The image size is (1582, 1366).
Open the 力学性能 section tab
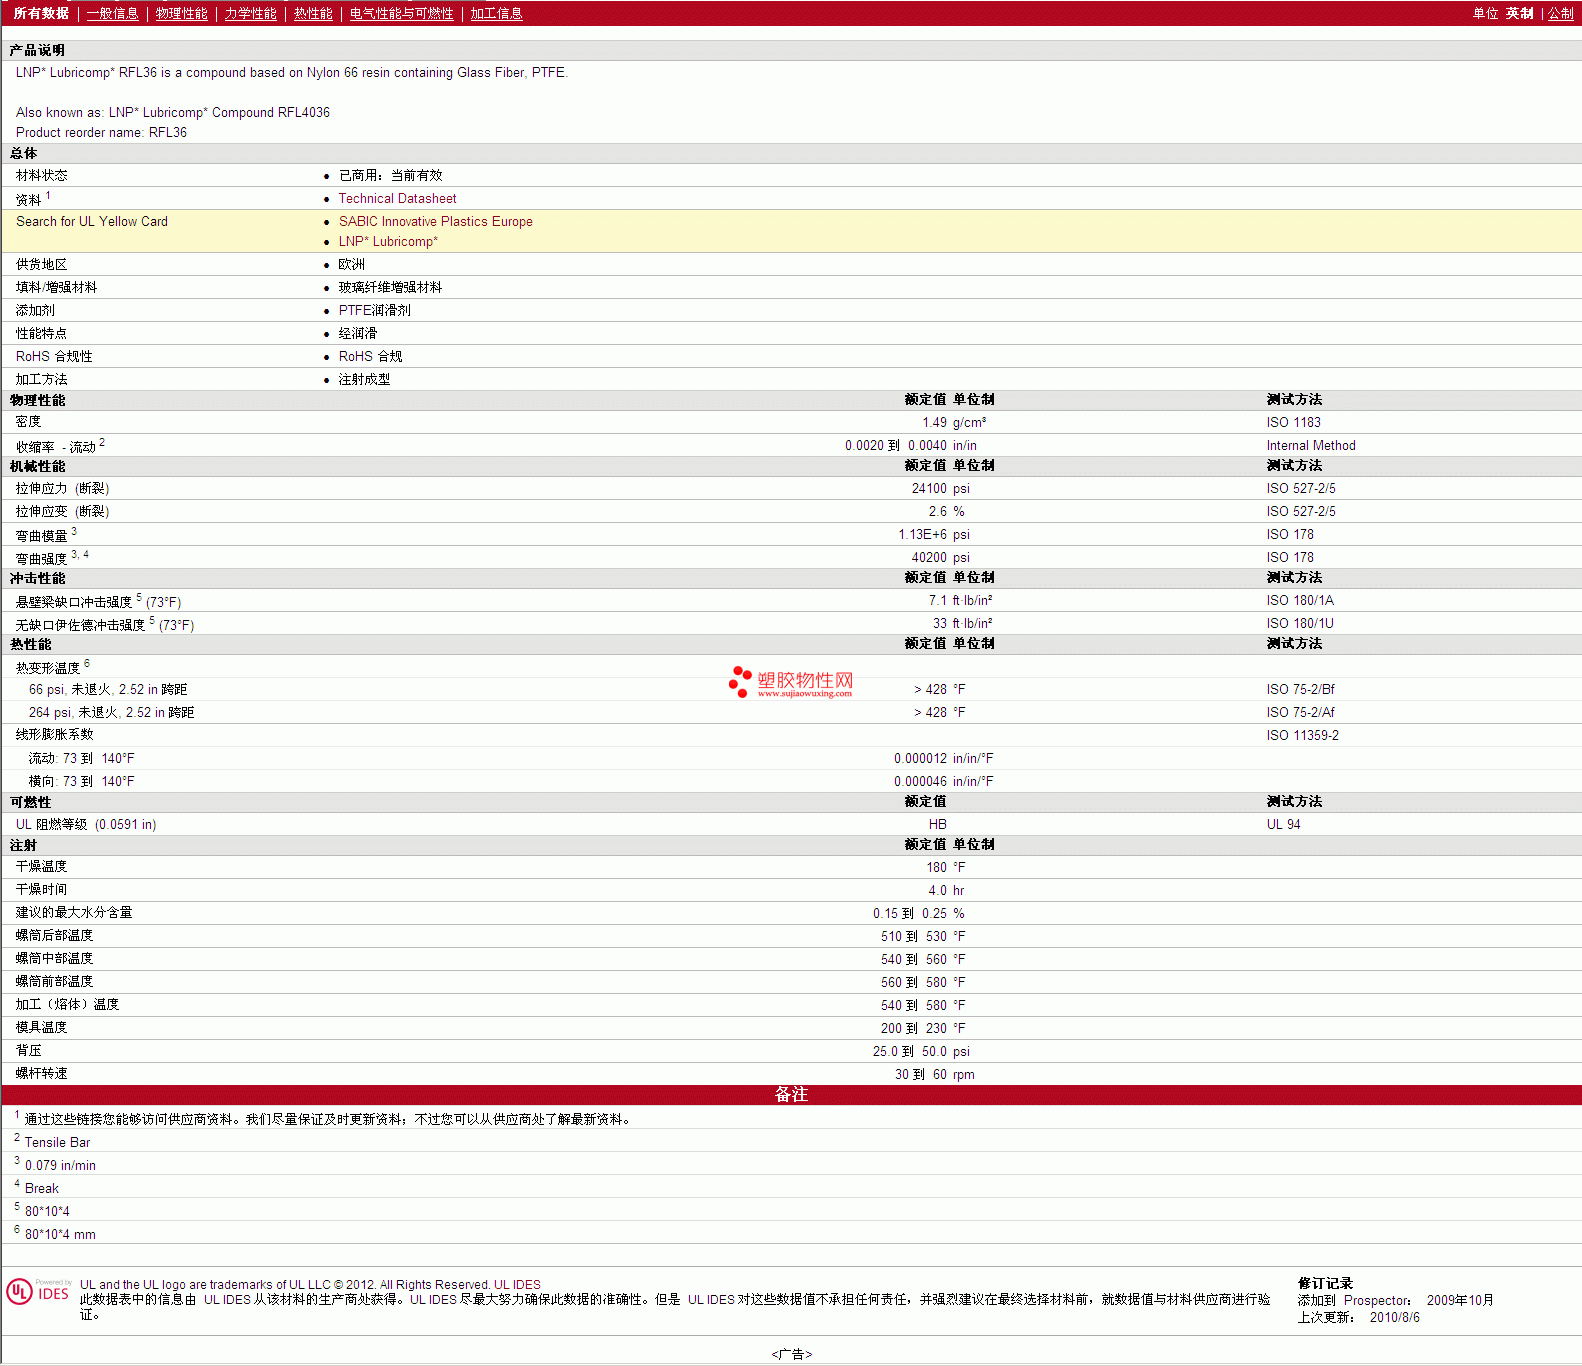pos(250,13)
